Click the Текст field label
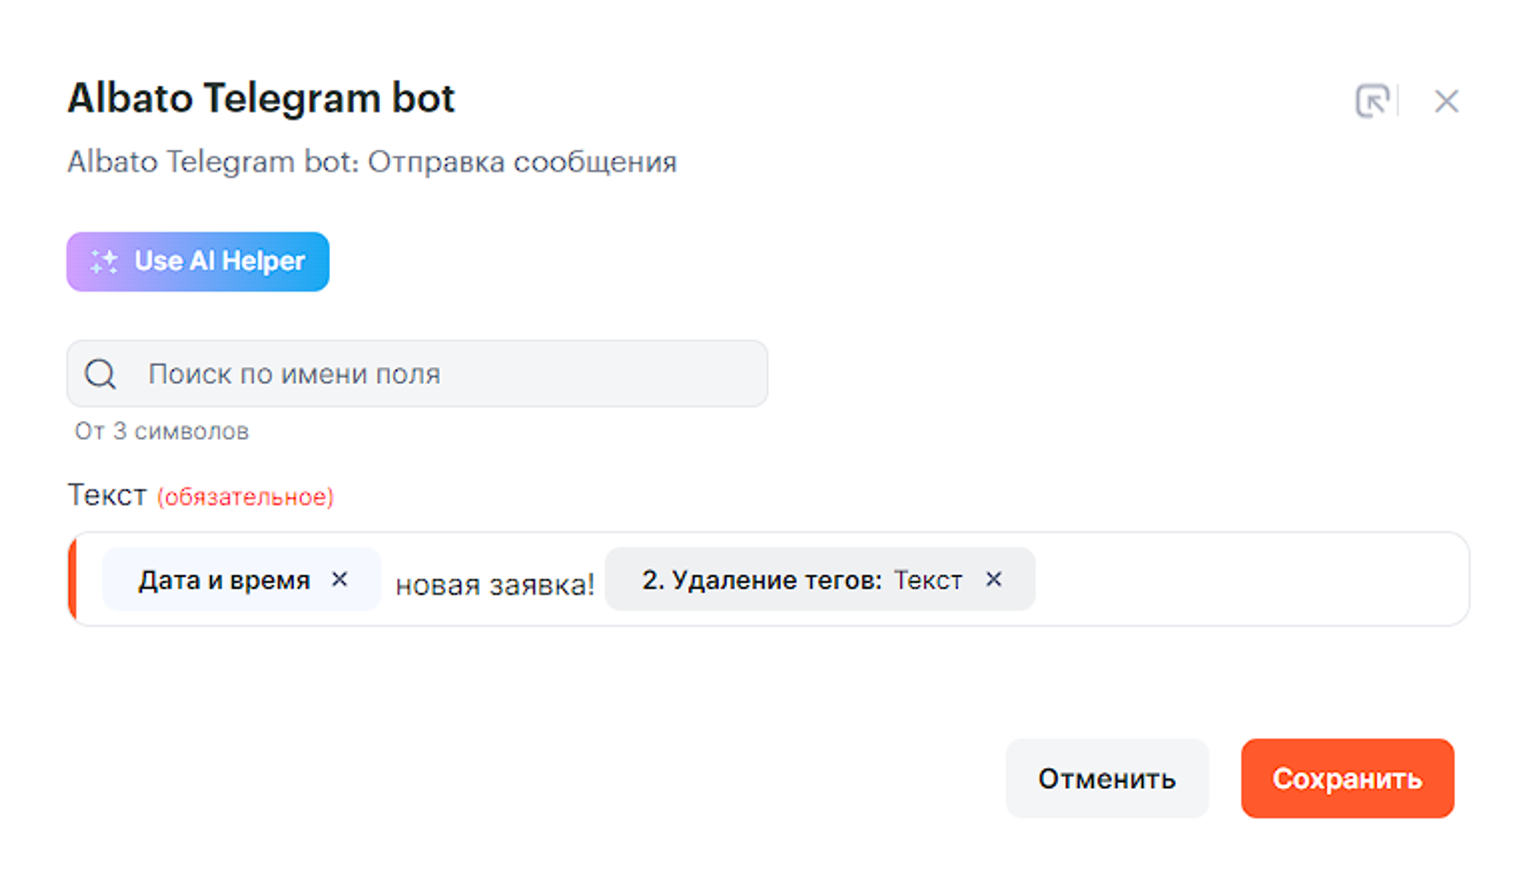The image size is (1530, 884). coord(106,495)
